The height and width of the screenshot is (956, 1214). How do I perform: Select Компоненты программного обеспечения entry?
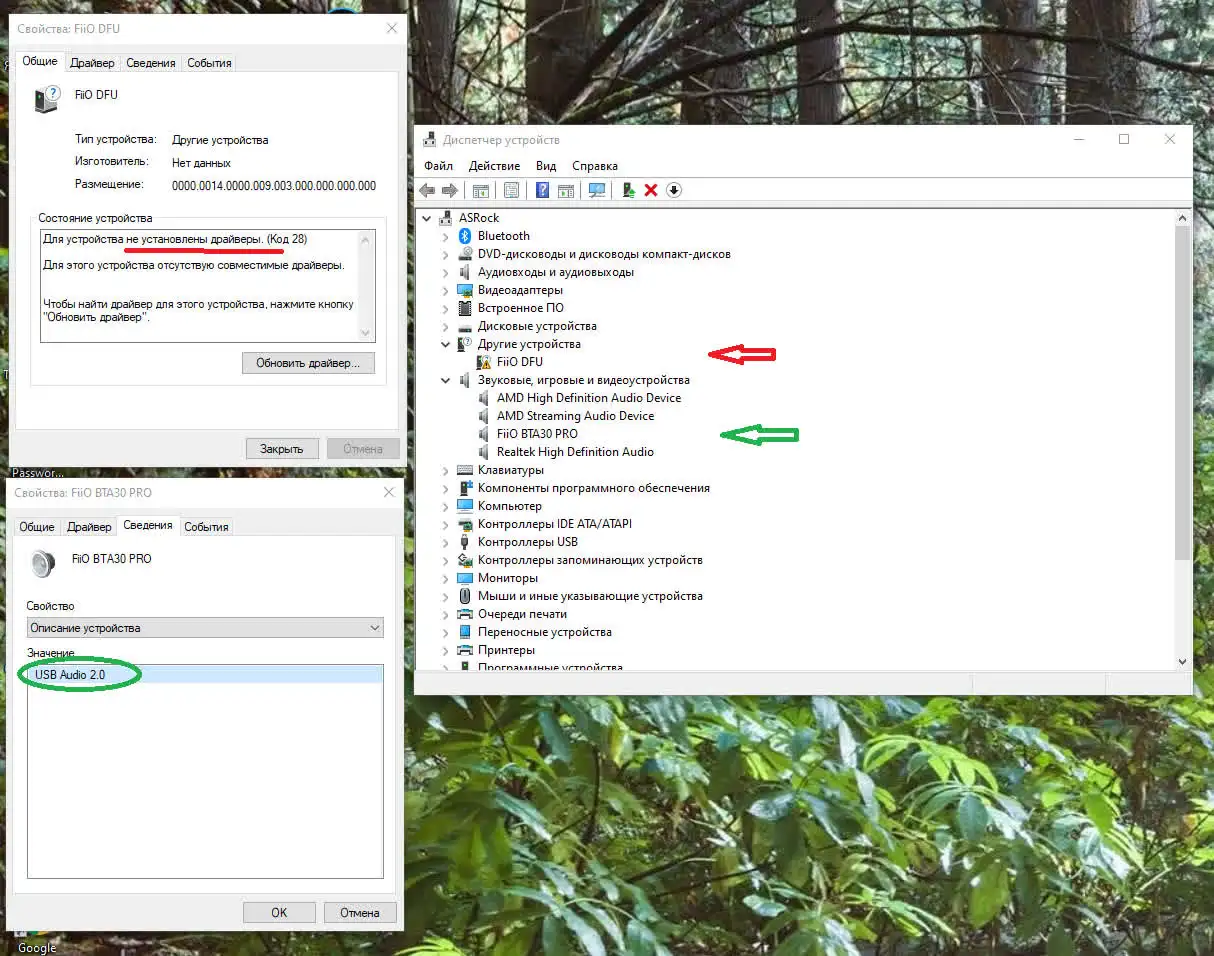tap(594, 488)
